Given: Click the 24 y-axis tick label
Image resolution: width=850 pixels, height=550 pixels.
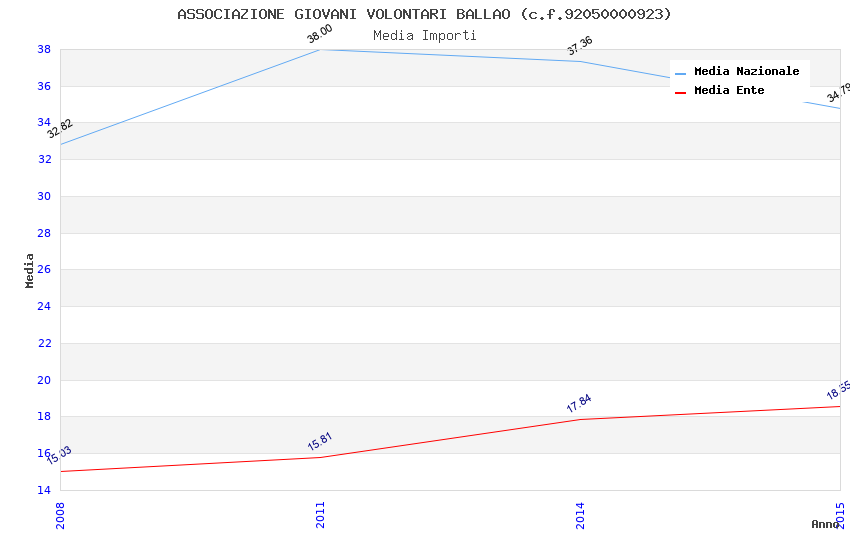Looking at the screenshot, I should 44,306.
